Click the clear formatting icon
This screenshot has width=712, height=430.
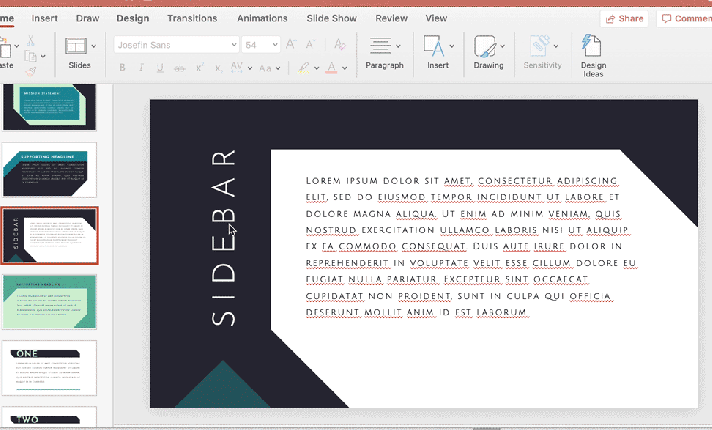coord(339,45)
